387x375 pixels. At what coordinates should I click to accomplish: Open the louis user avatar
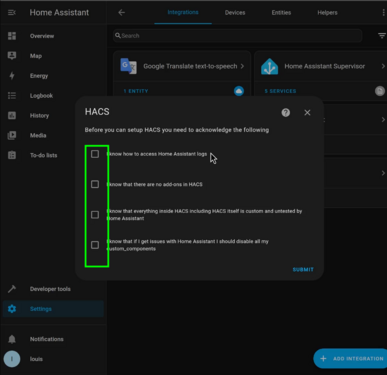pyautogui.click(x=12, y=359)
